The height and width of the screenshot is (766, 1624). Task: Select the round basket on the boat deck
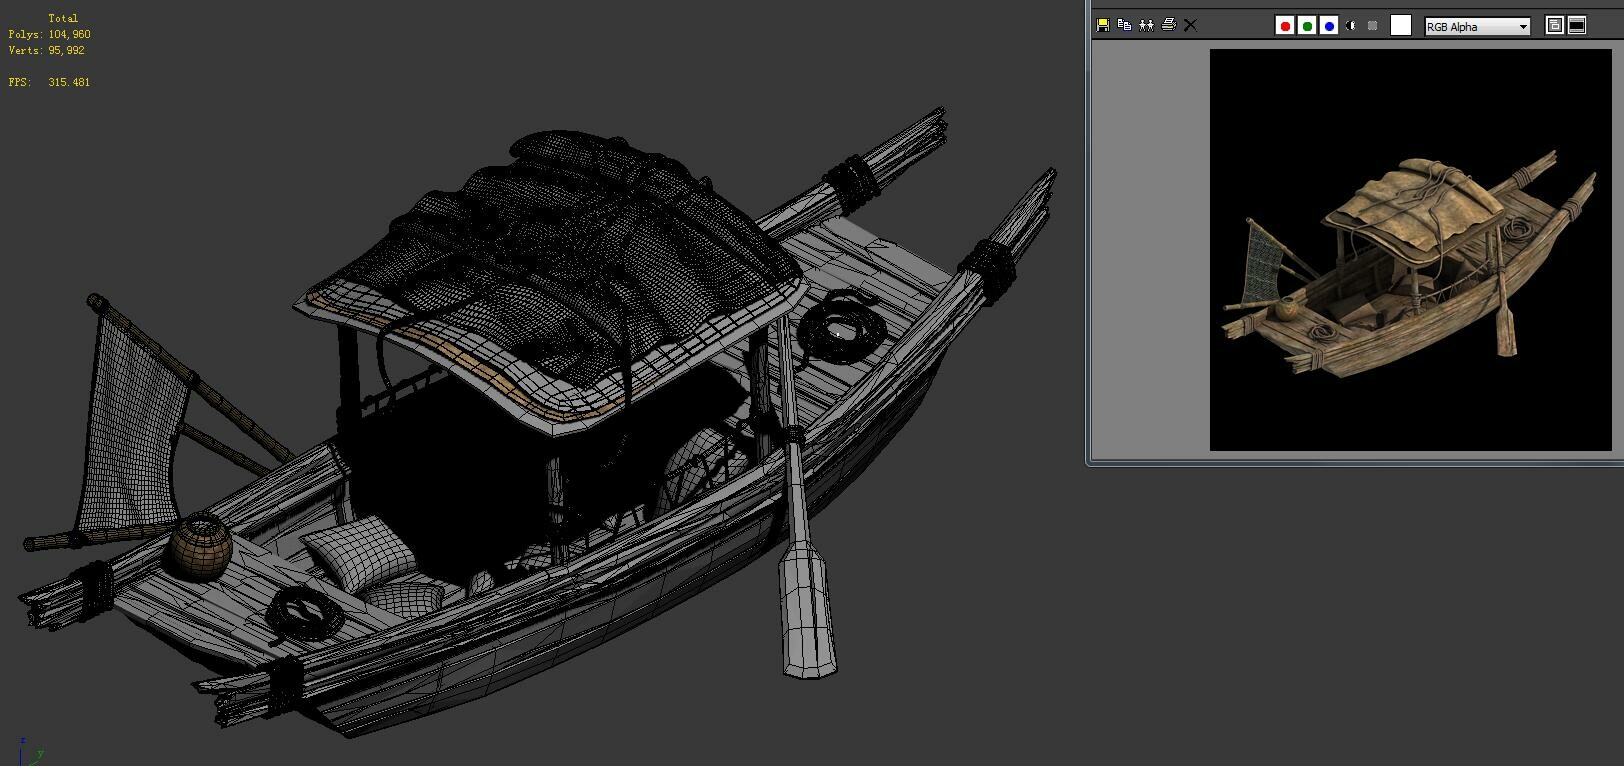[x=200, y=548]
